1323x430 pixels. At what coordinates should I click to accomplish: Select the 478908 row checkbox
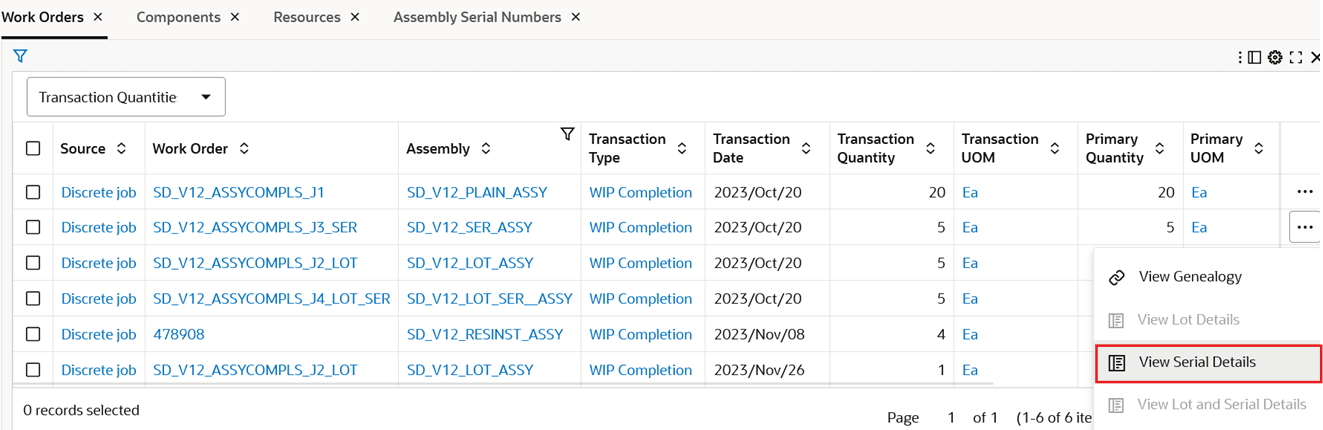pos(33,334)
